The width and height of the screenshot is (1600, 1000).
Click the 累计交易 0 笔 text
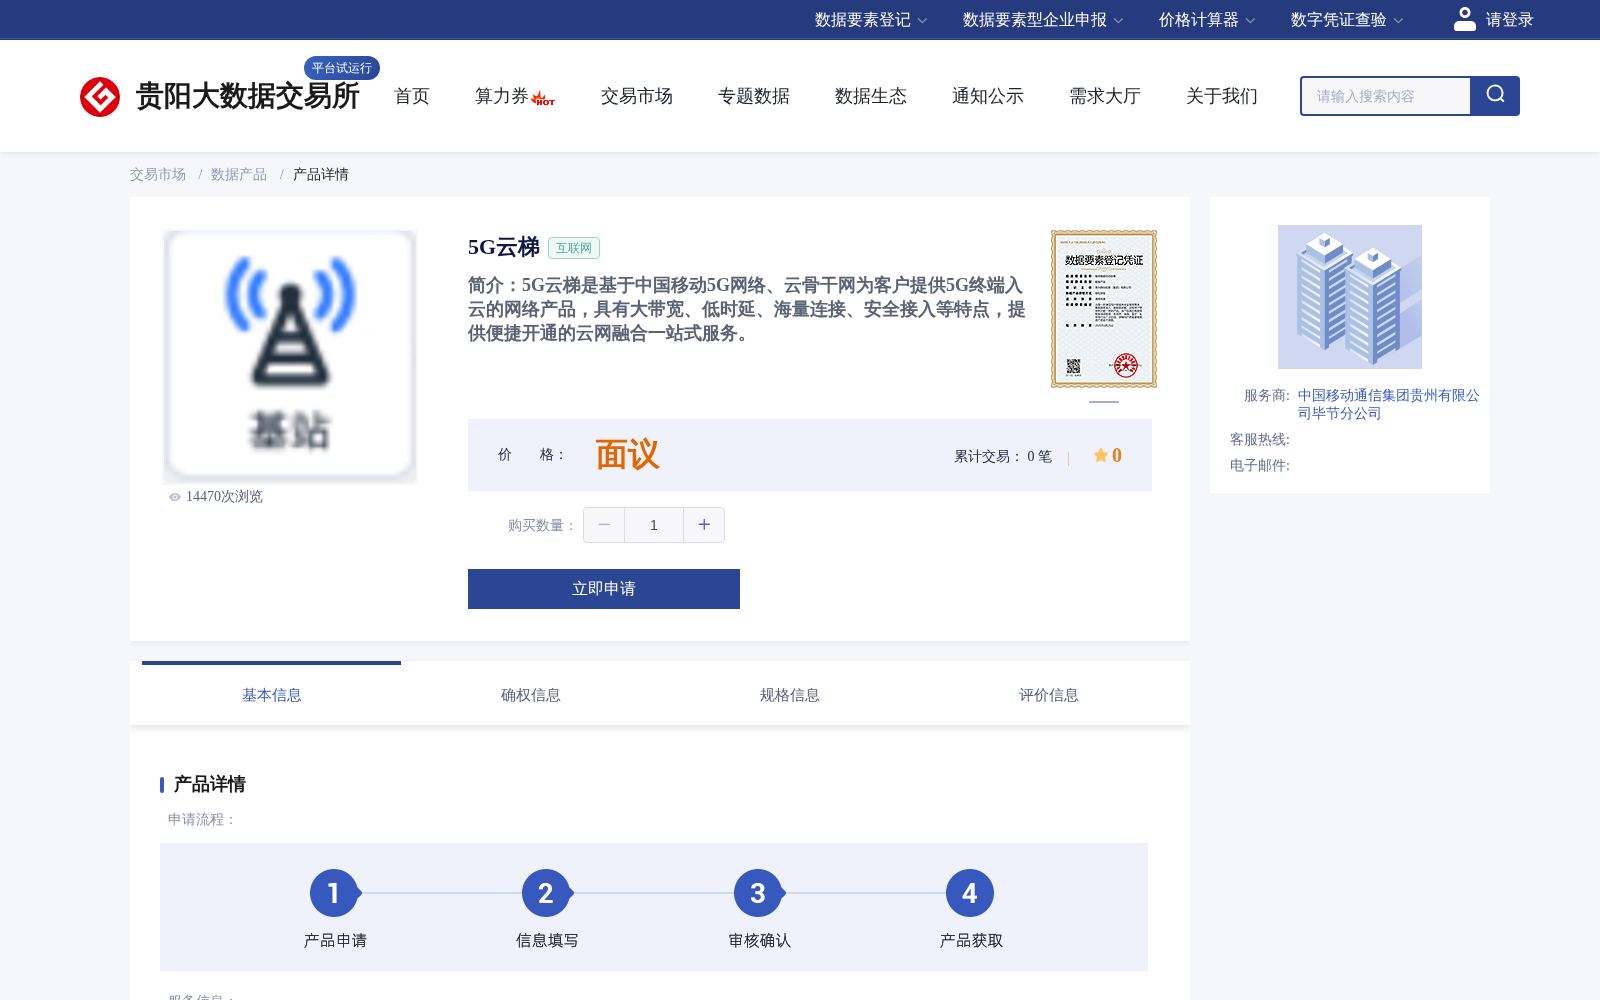pyautogui.click(x=1003, y=456)
